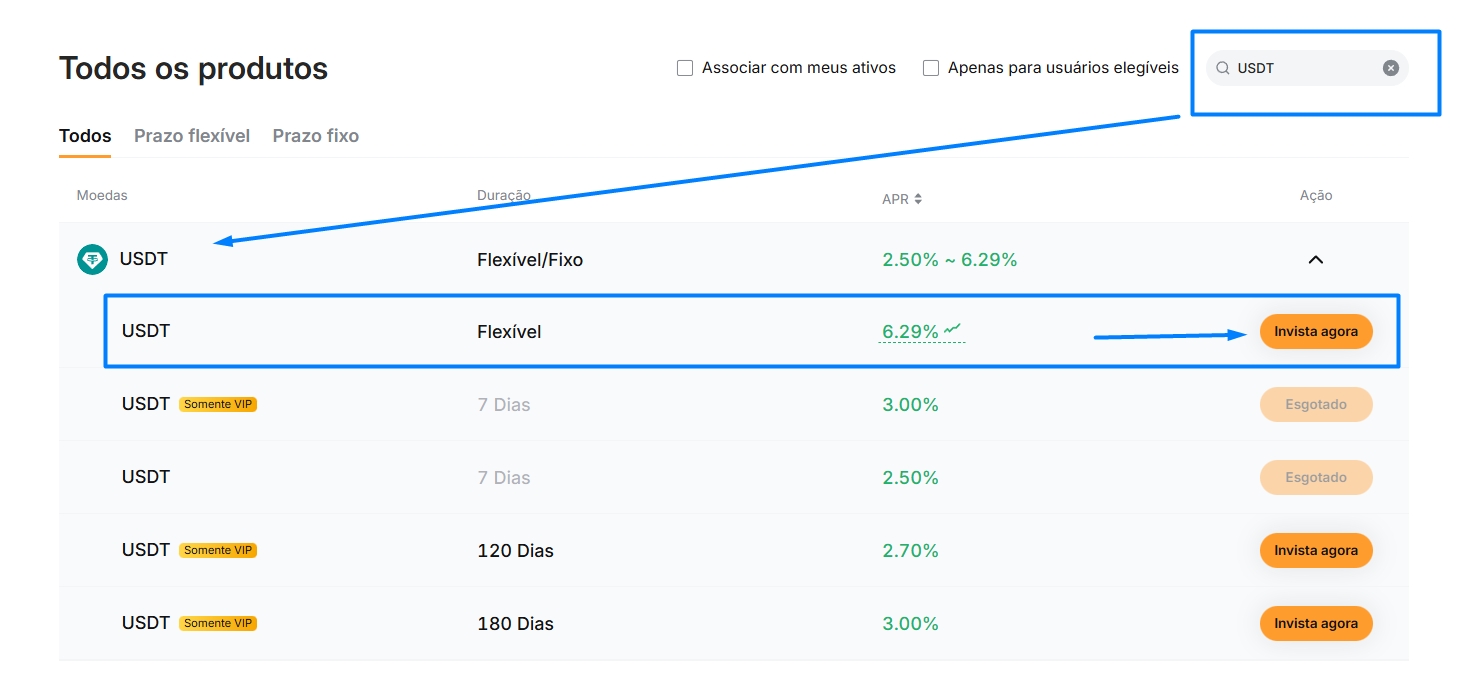Open the 'Prazo fixo' tab
Image resolution: width=1477 pixels, height=690 pixels.
pyautogui.click(x=315, y=136)
